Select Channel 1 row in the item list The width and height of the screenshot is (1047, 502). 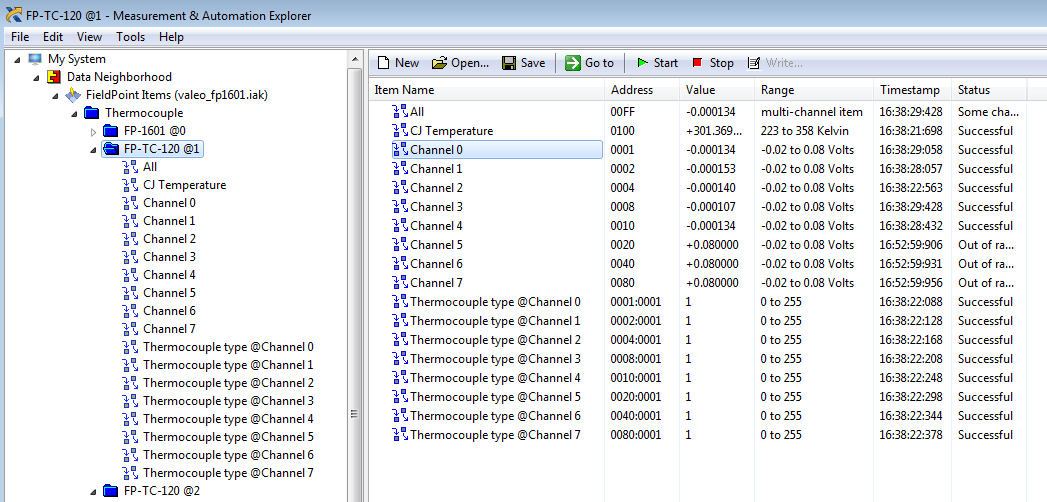436,169
